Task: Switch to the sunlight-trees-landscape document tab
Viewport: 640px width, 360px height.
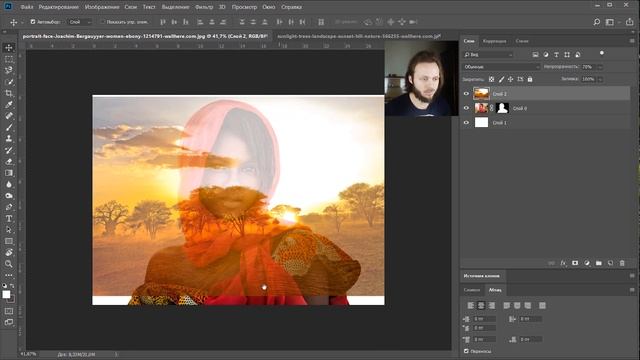Action: click(359, 36)
